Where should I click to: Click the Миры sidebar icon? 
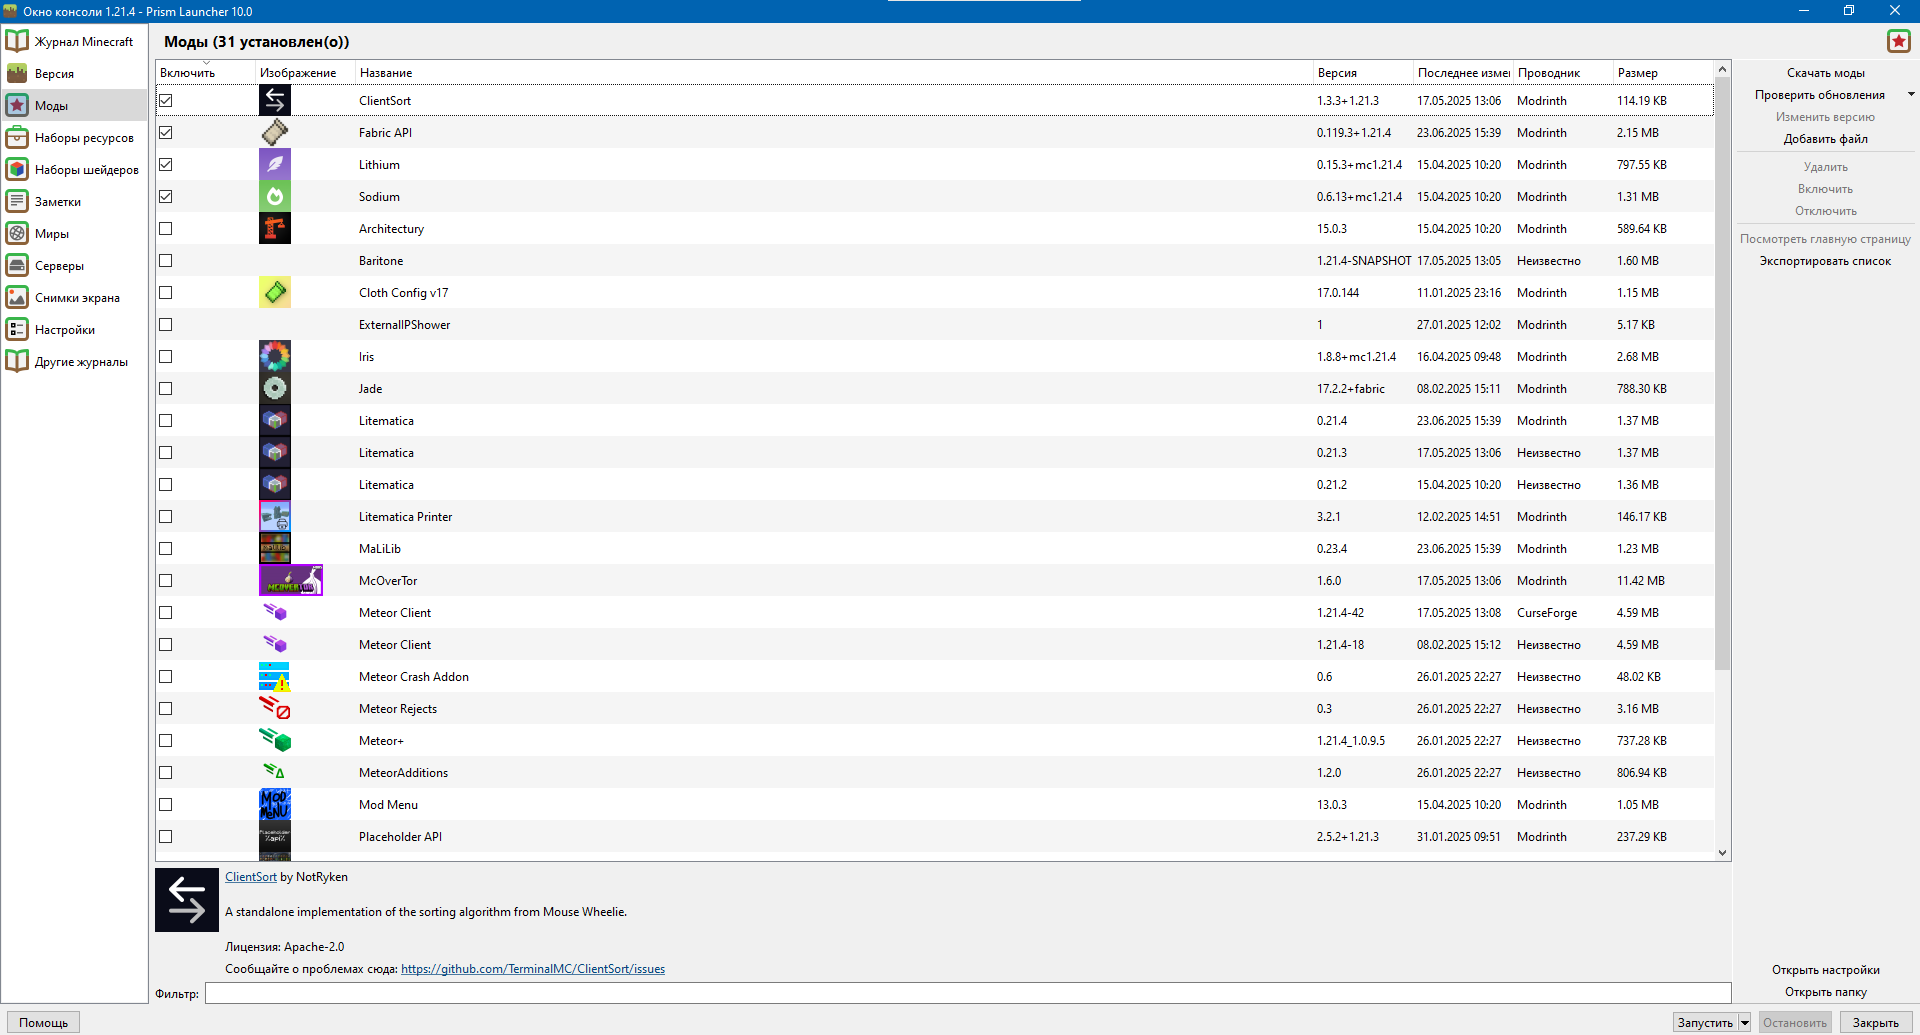(17, 233)
